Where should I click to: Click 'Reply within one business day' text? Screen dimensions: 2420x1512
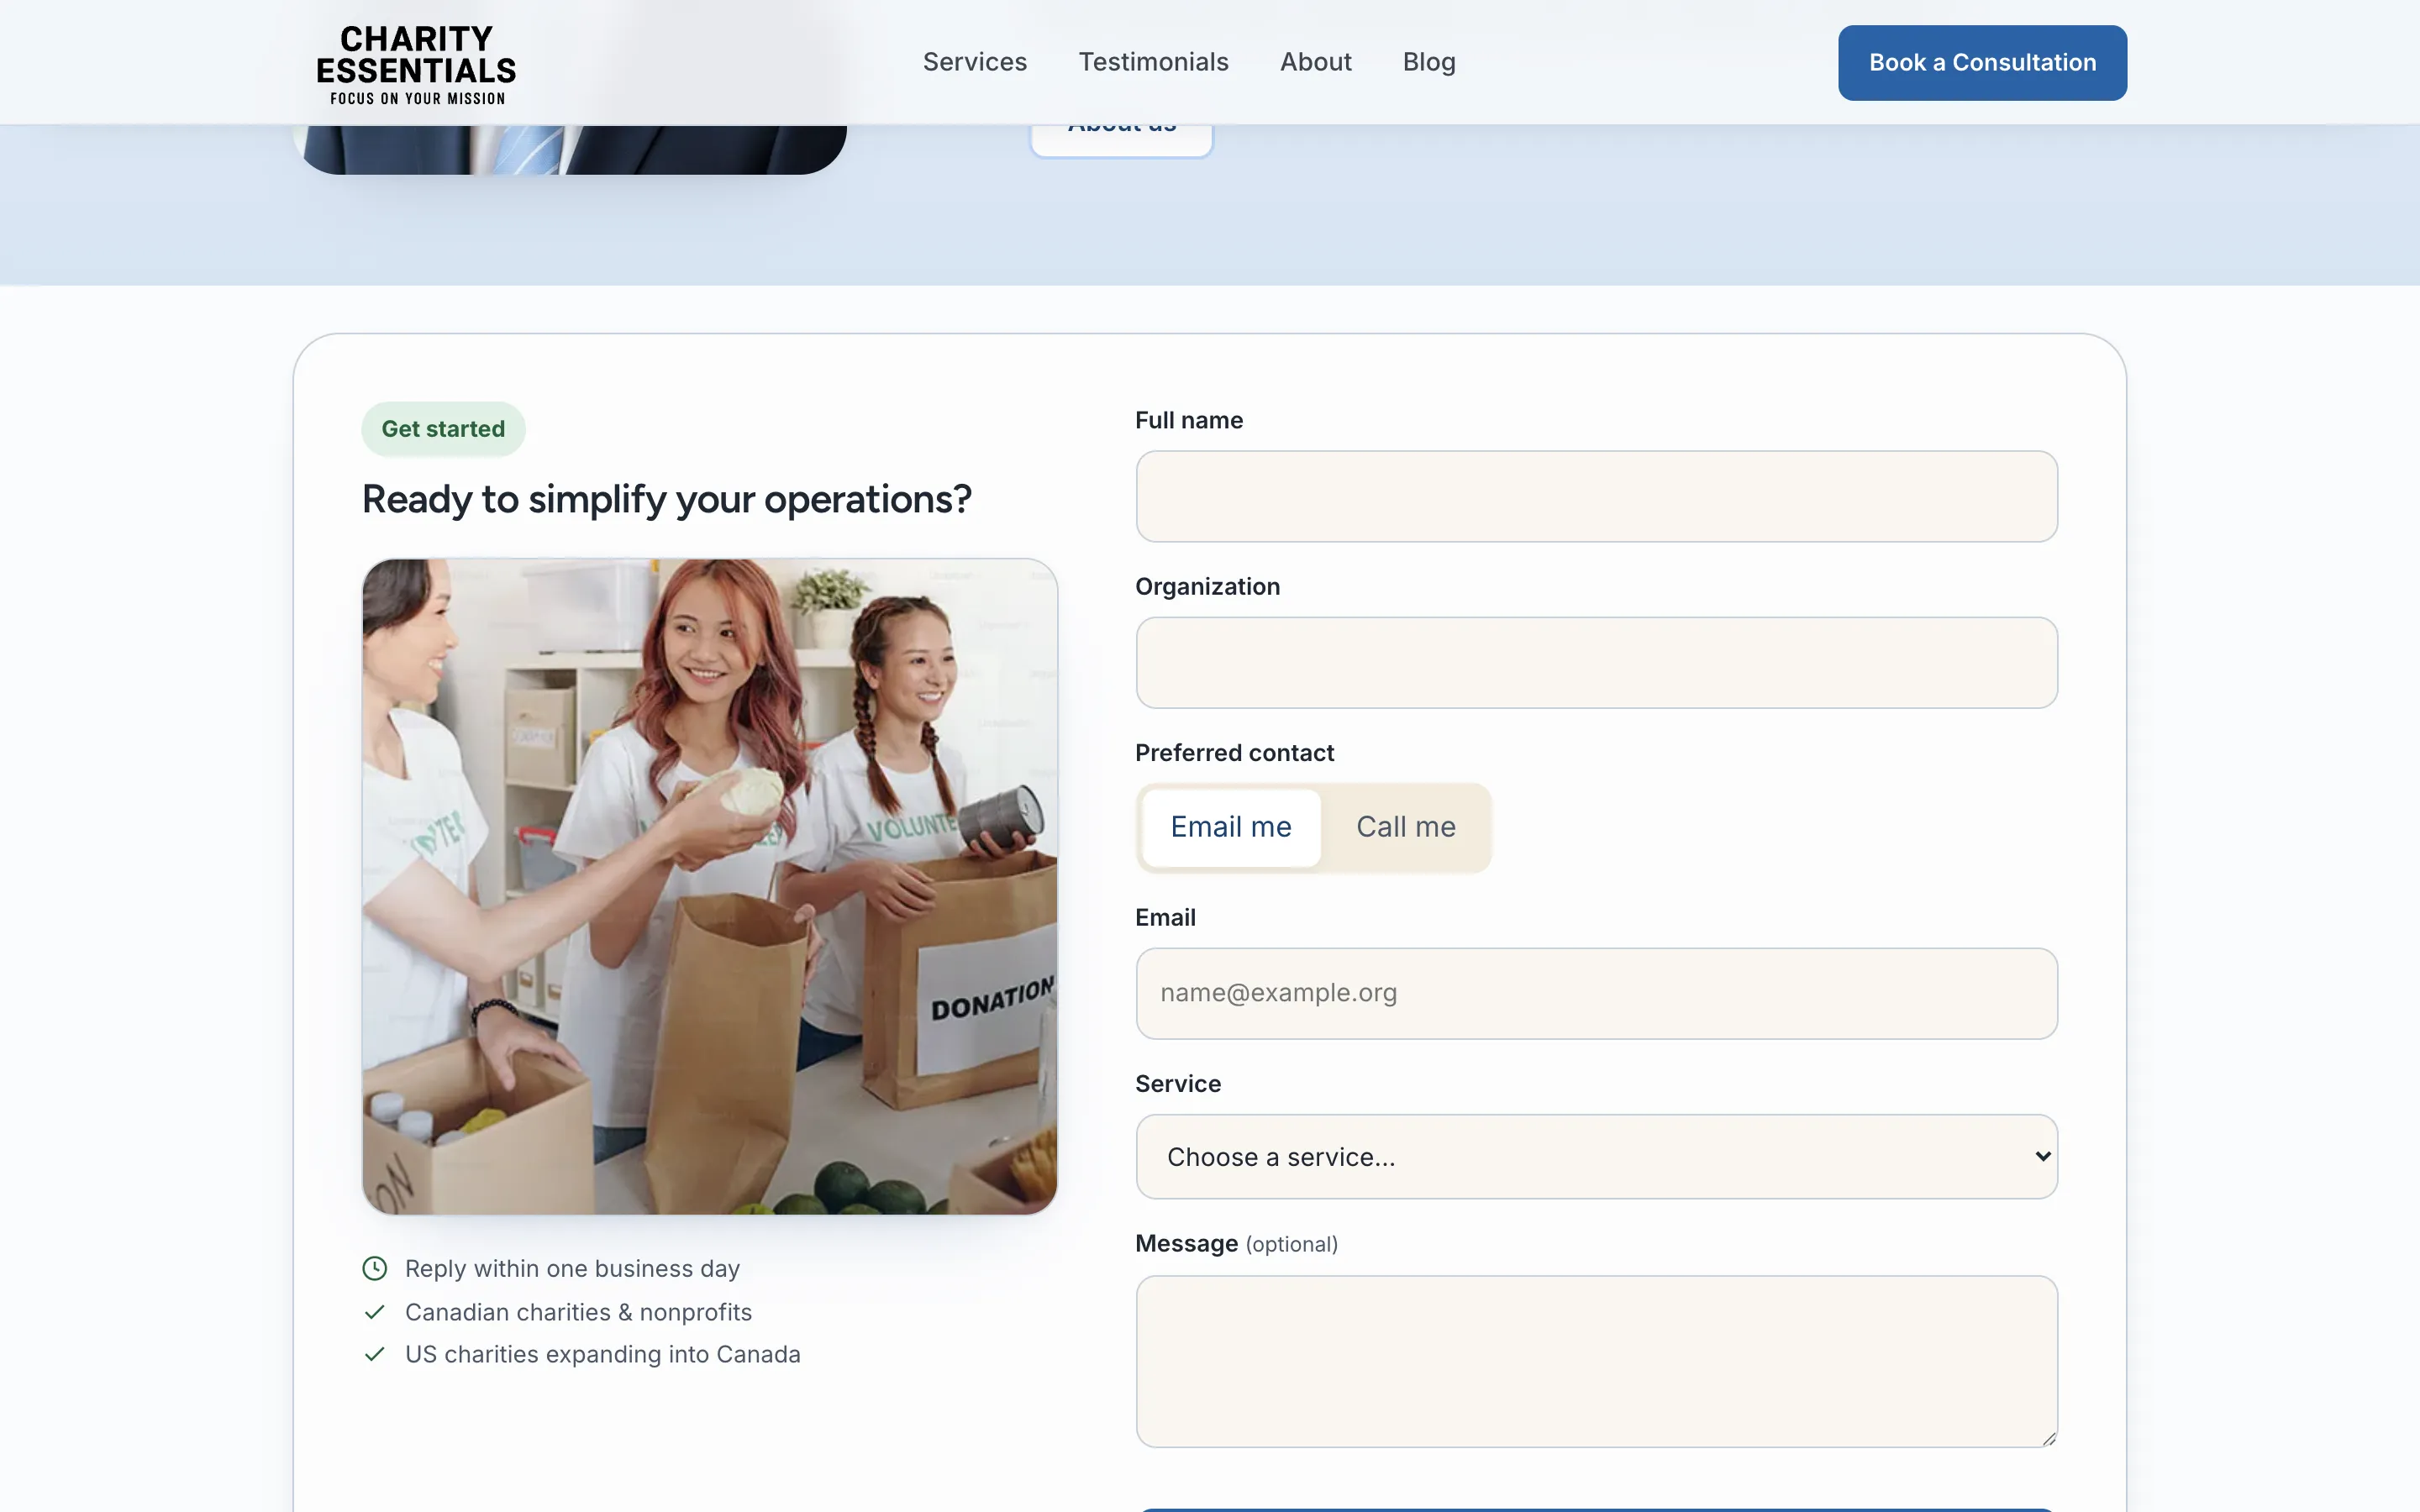572,1268
